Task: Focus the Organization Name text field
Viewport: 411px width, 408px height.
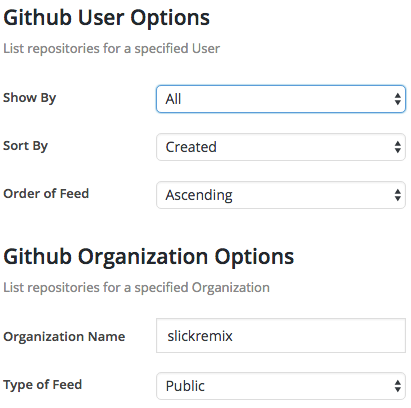Action: click(281, 335)
